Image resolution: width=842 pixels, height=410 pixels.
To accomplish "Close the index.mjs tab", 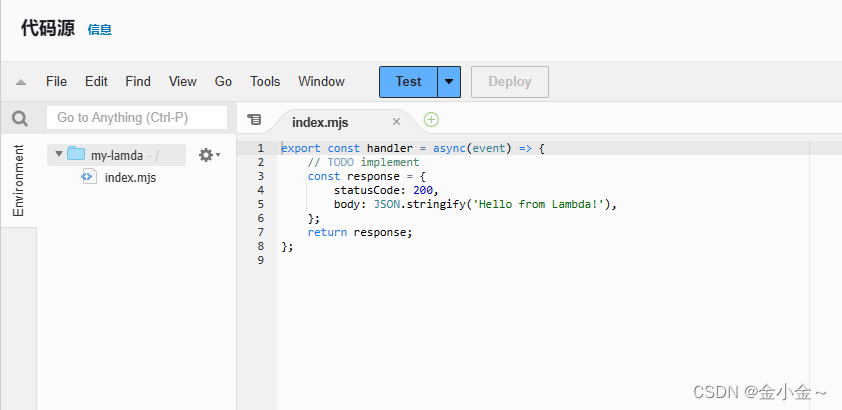I will coord(396,122).
